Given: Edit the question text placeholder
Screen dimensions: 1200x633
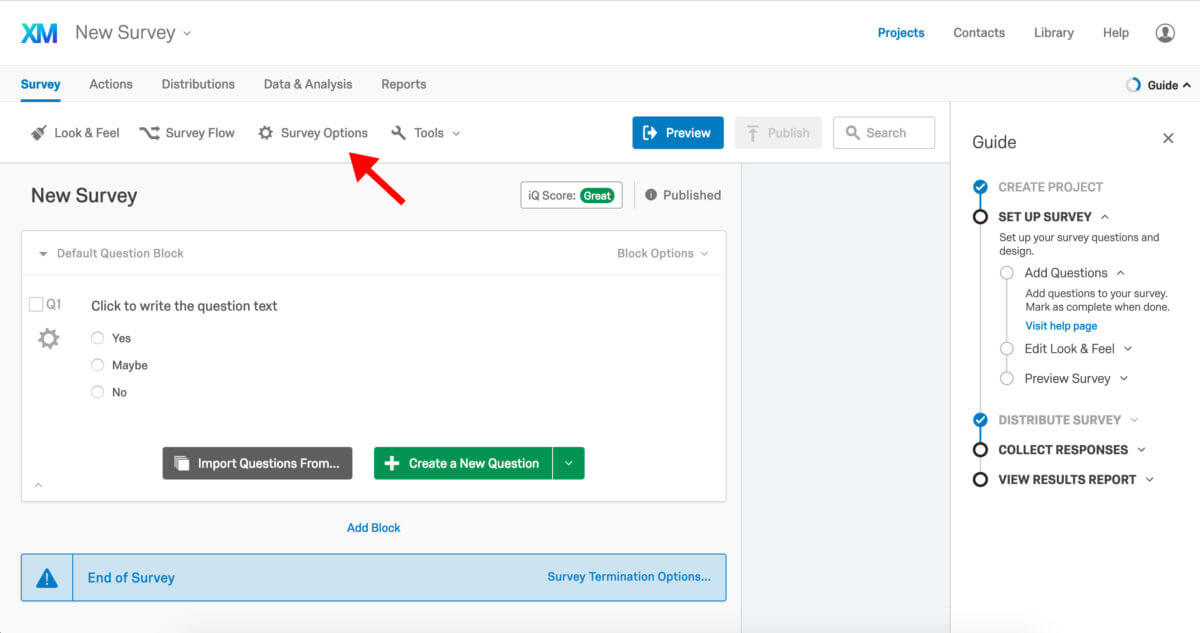Looking at the screenshot, I should [184, 306].
